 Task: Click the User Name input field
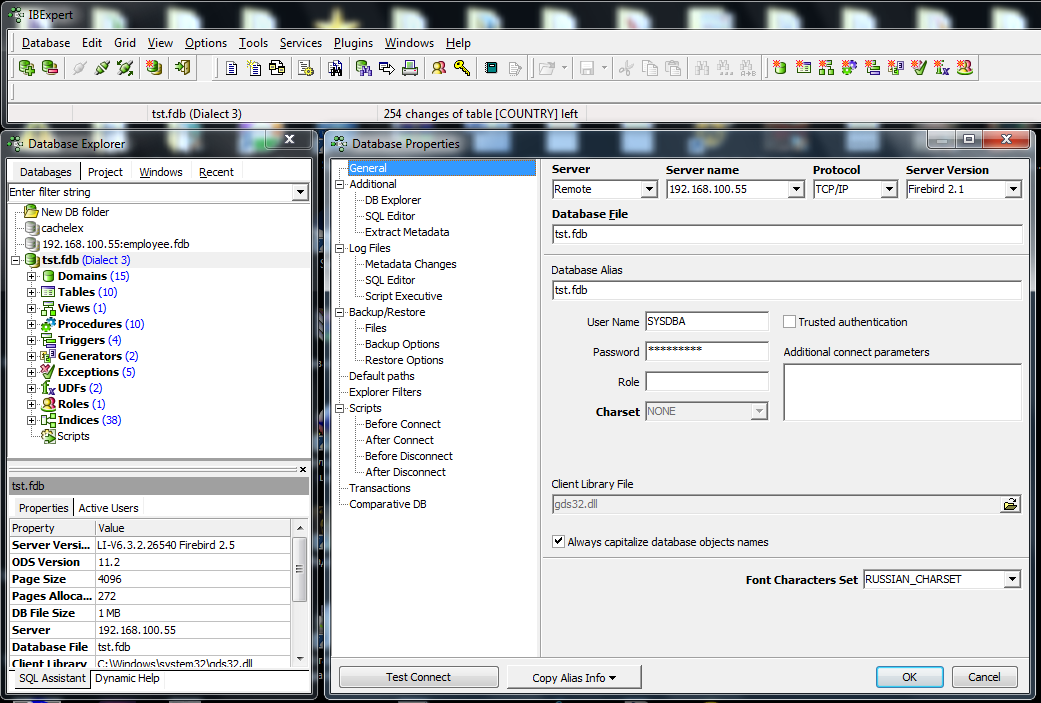[706, 322]
